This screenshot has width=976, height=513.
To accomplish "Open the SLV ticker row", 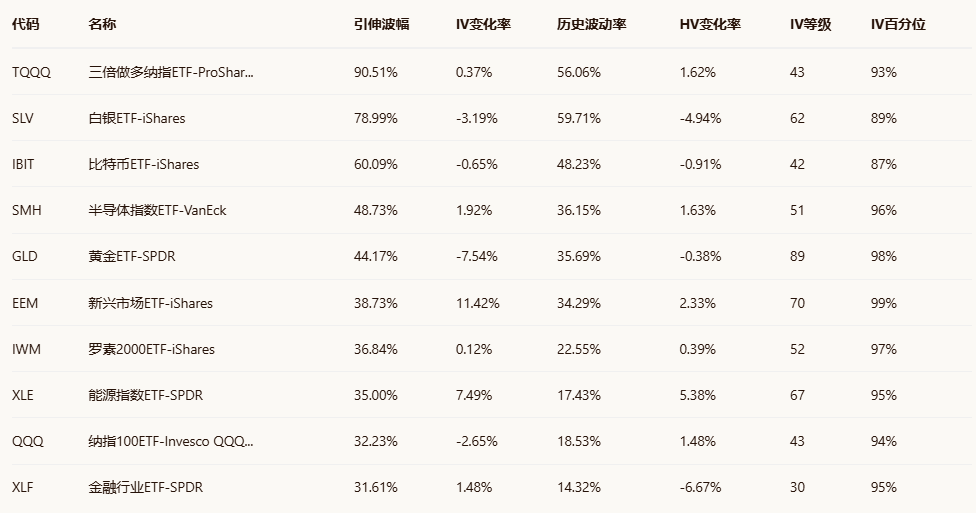I will [x=22, y=118].
